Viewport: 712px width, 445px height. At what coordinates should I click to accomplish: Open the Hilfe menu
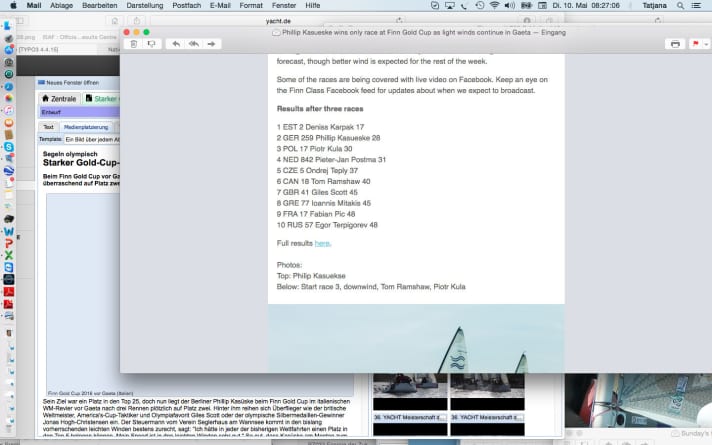tap(312, 5)
